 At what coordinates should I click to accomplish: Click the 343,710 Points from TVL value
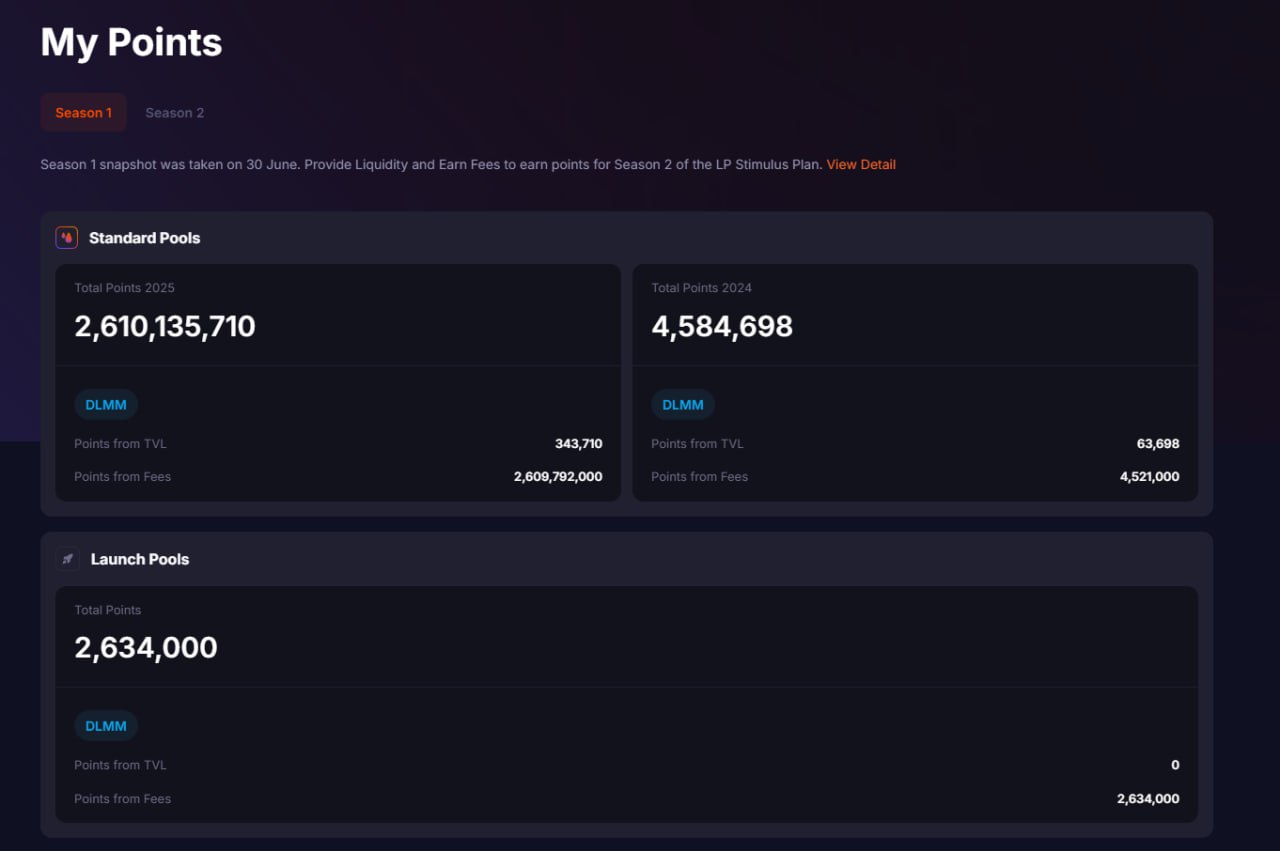tap(579, 444)
